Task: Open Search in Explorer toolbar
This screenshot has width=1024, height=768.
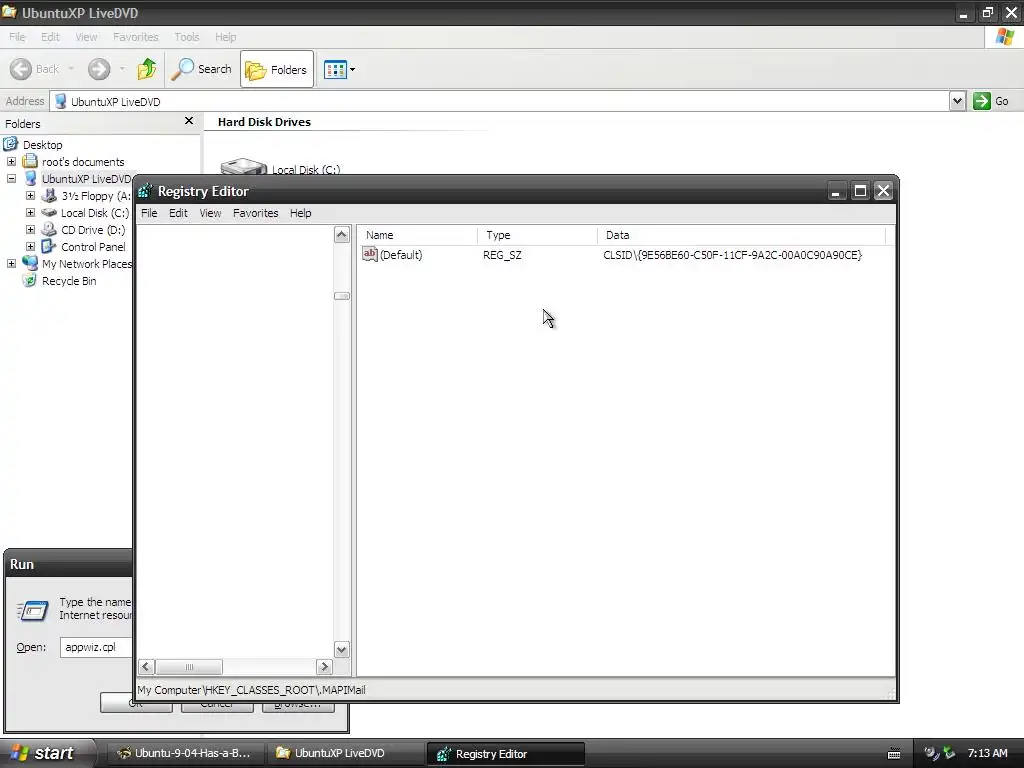Action: click(201, 69)
